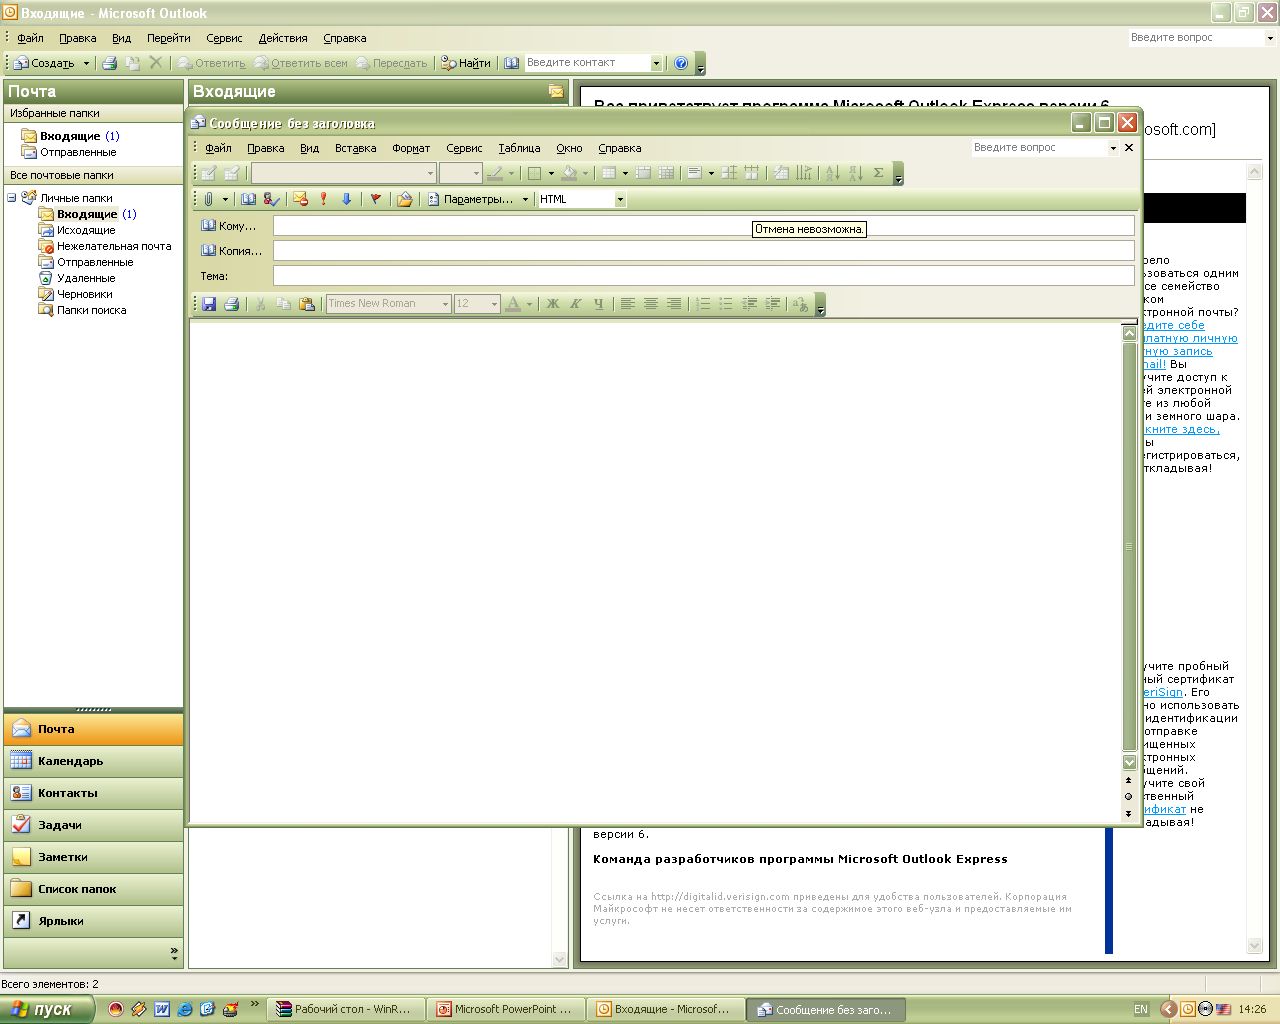This screenshot has height=1024, width=1280.
Task: Expand the navigation pane buttons chevron
Action: point(174,953)
